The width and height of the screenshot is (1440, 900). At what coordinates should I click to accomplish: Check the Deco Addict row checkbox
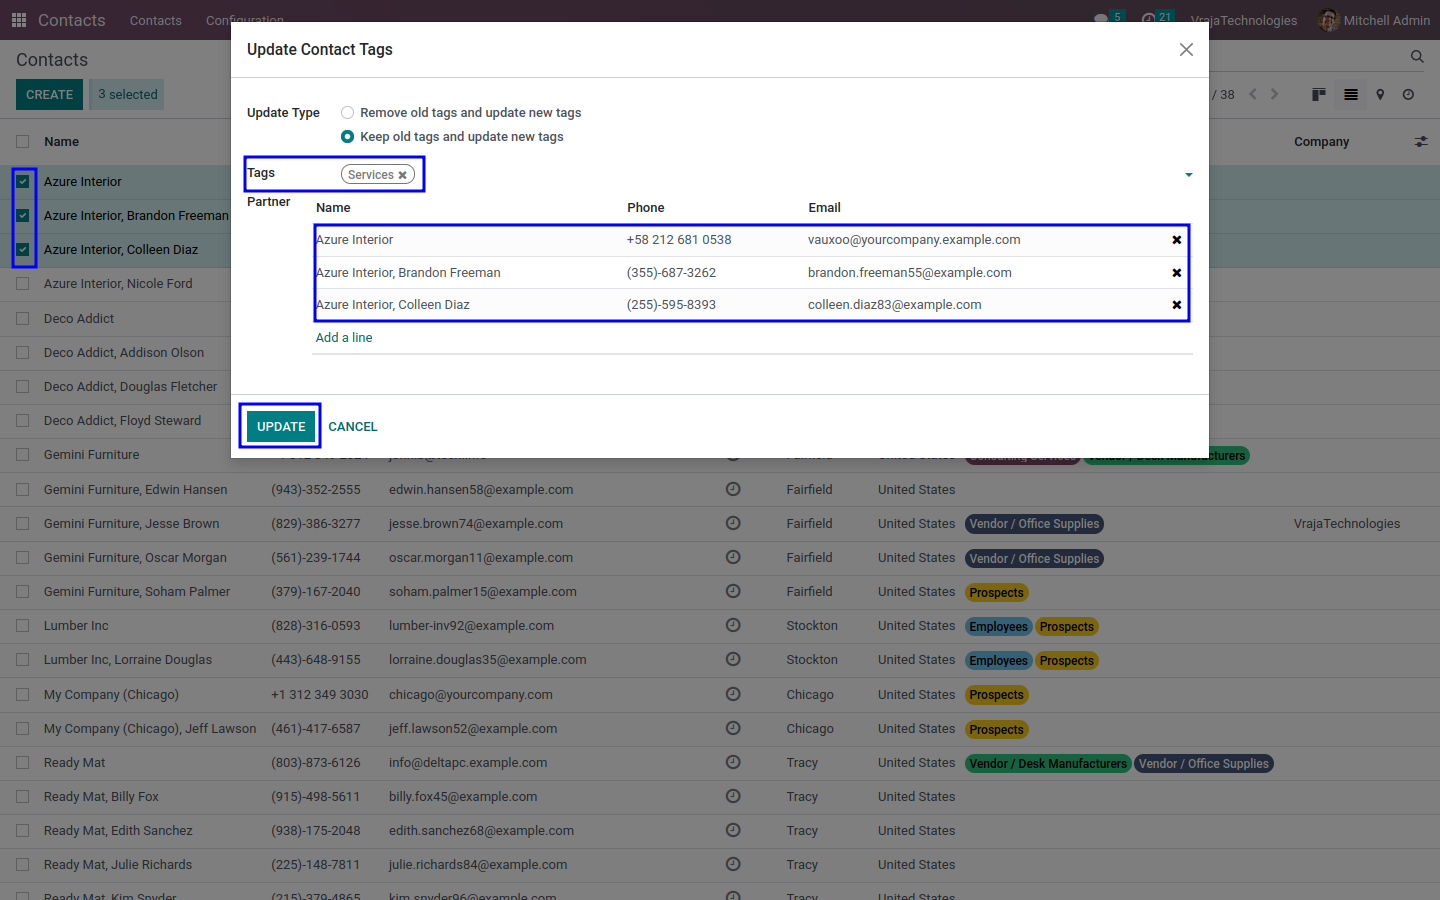(x=23, y=318)
